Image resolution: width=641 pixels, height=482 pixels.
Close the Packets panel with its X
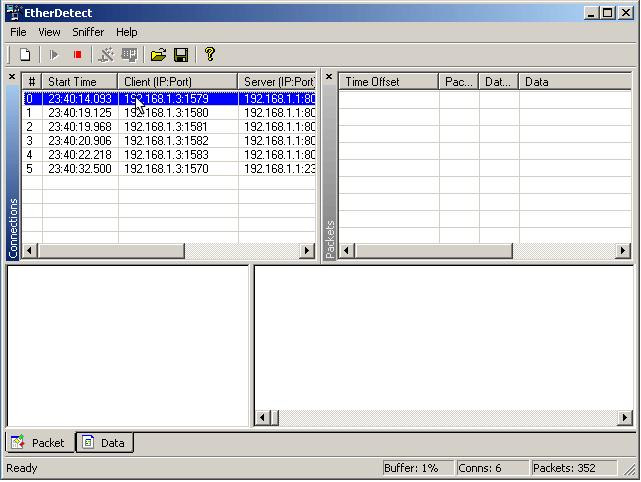[x=328, y=77]
